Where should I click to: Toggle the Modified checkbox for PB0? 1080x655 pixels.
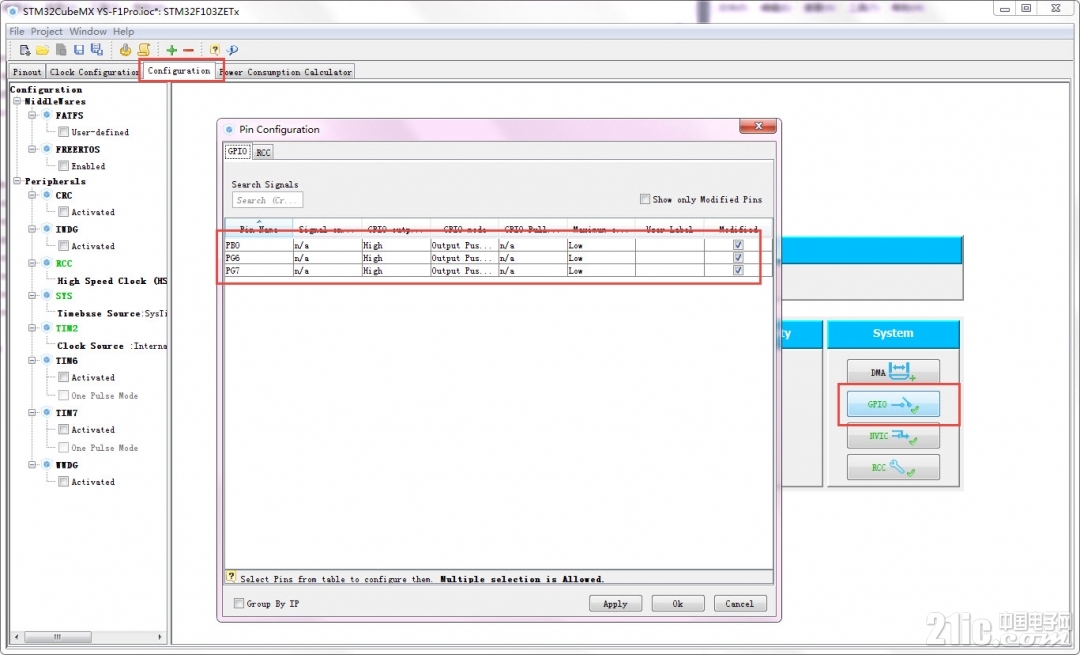pyautogui.click(x=738, y=245)
